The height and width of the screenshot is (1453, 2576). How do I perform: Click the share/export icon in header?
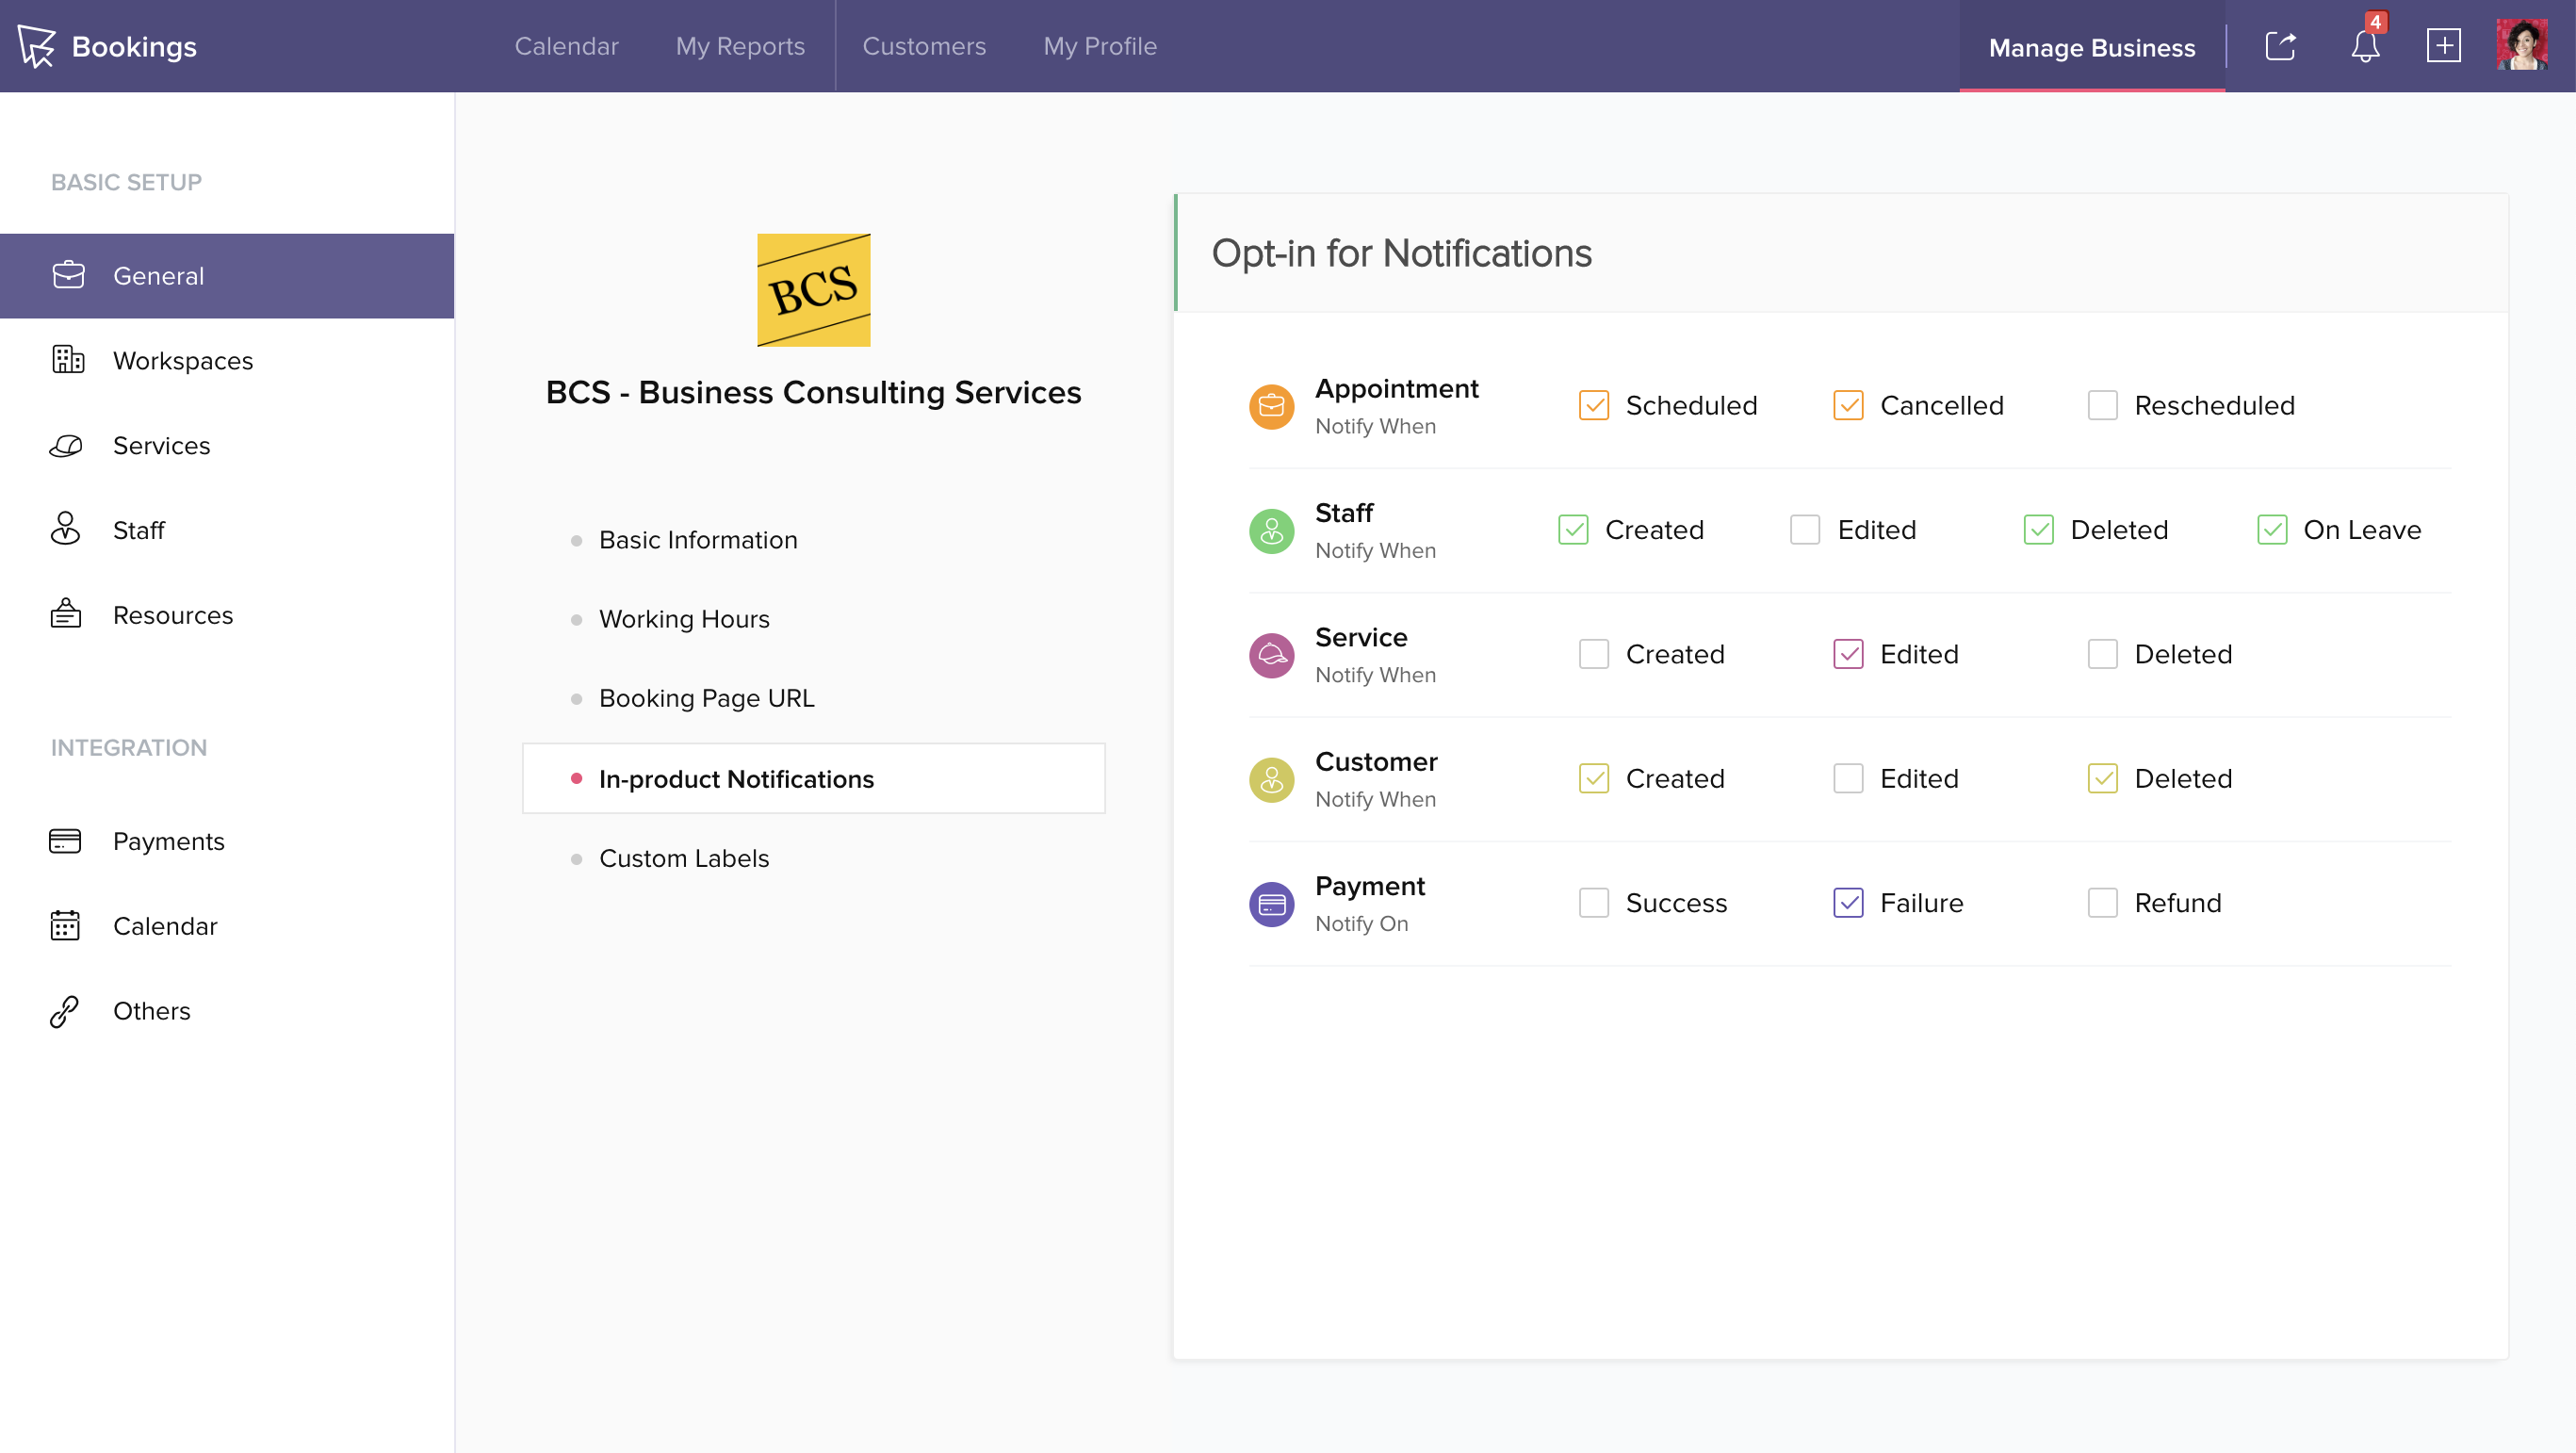pos(2280,46)
